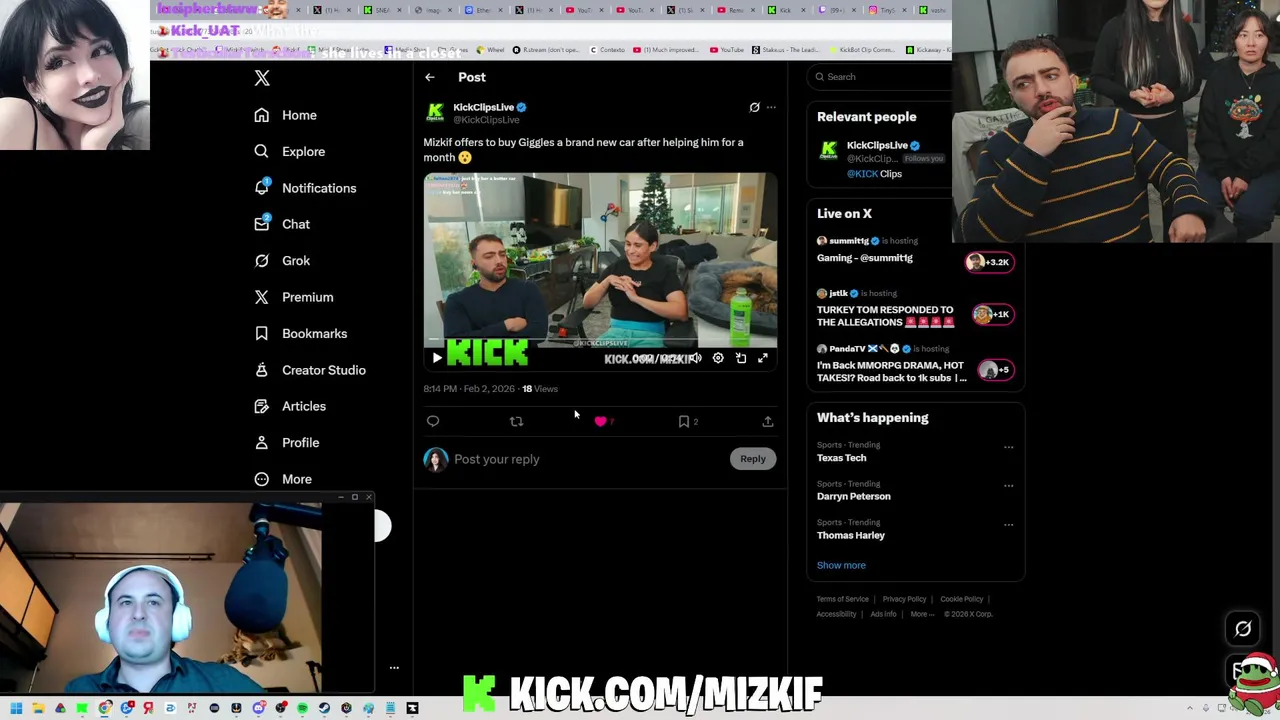Open the post's three-dot options menu
This screenshot has width=1280, height=720.
click(x=771, y=107)
